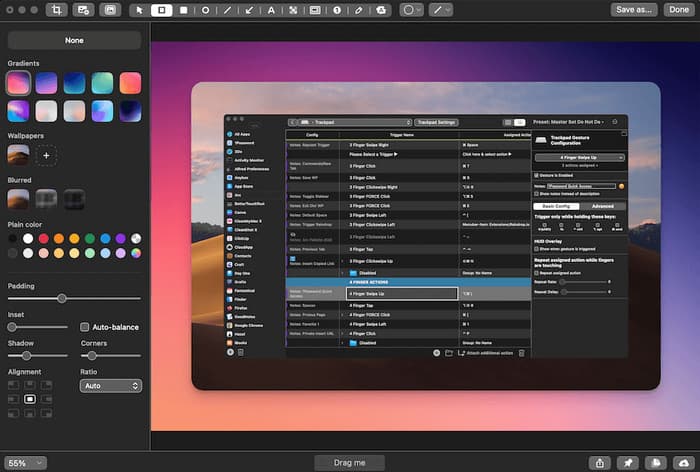Select the first blurred background thumbnail
This screenshot has height=472, width=700.
[19, 198]
